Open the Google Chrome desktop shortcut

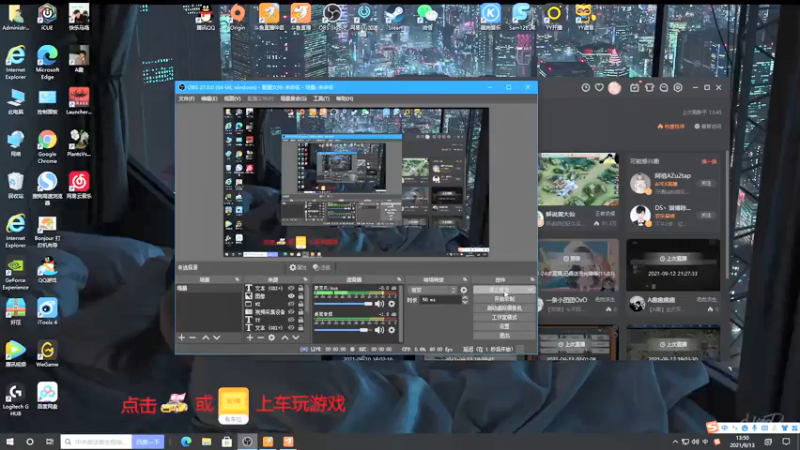pos(47,146)
